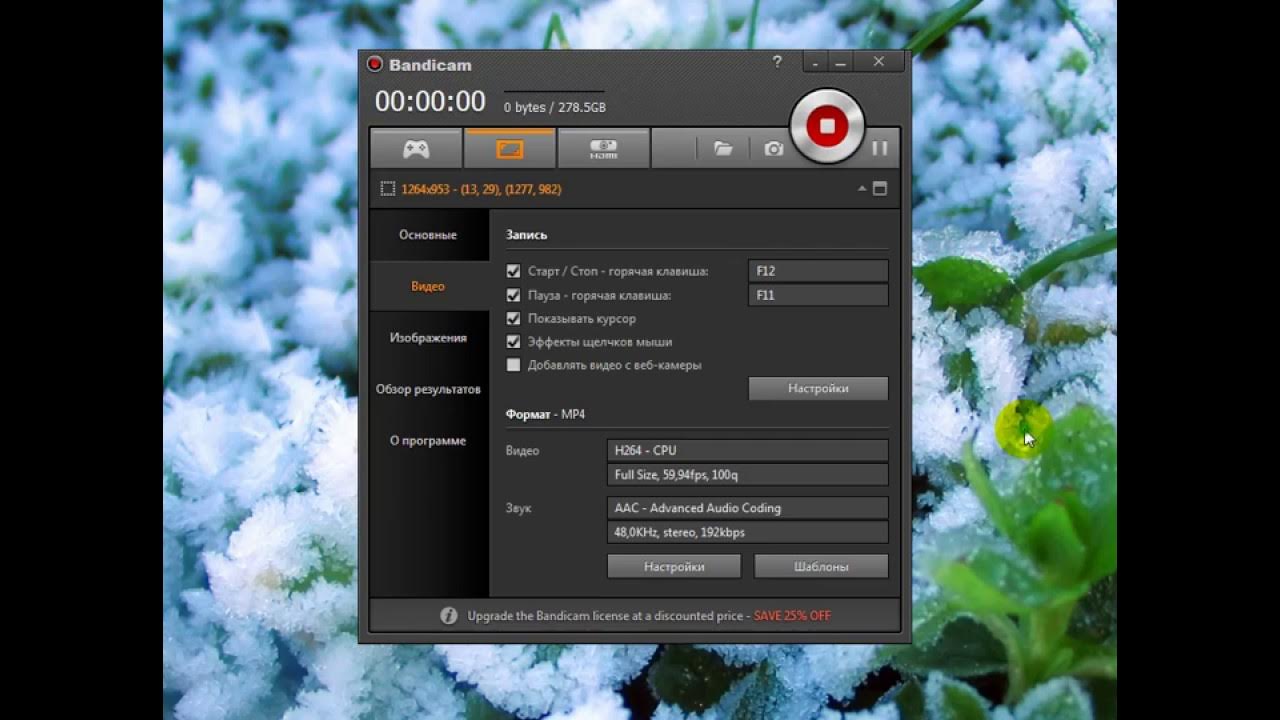Image resolution: width=1280 pixels, height=720 pixels.
Task: Click the 48,0KHz, stereo, 192kbps field
Action: [x=747, y=532]
